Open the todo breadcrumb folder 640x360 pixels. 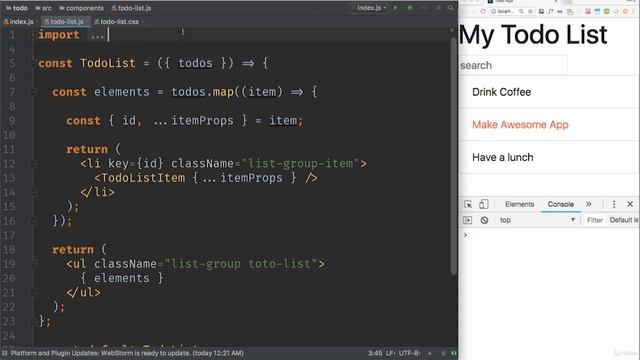(x=17, y=8)
